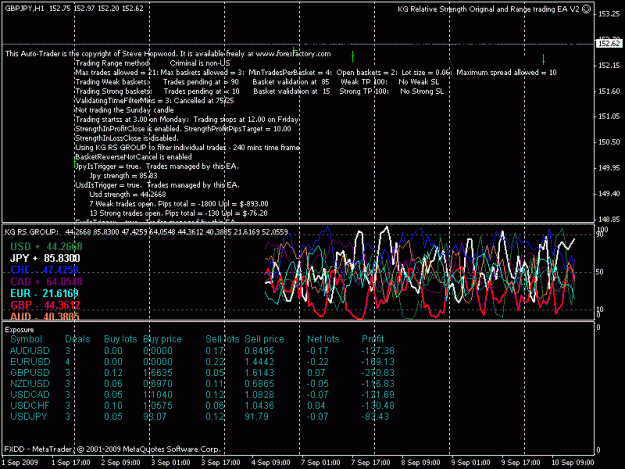
Task: Click USDCAD net lots -0.07
Action: click(318, 394)
